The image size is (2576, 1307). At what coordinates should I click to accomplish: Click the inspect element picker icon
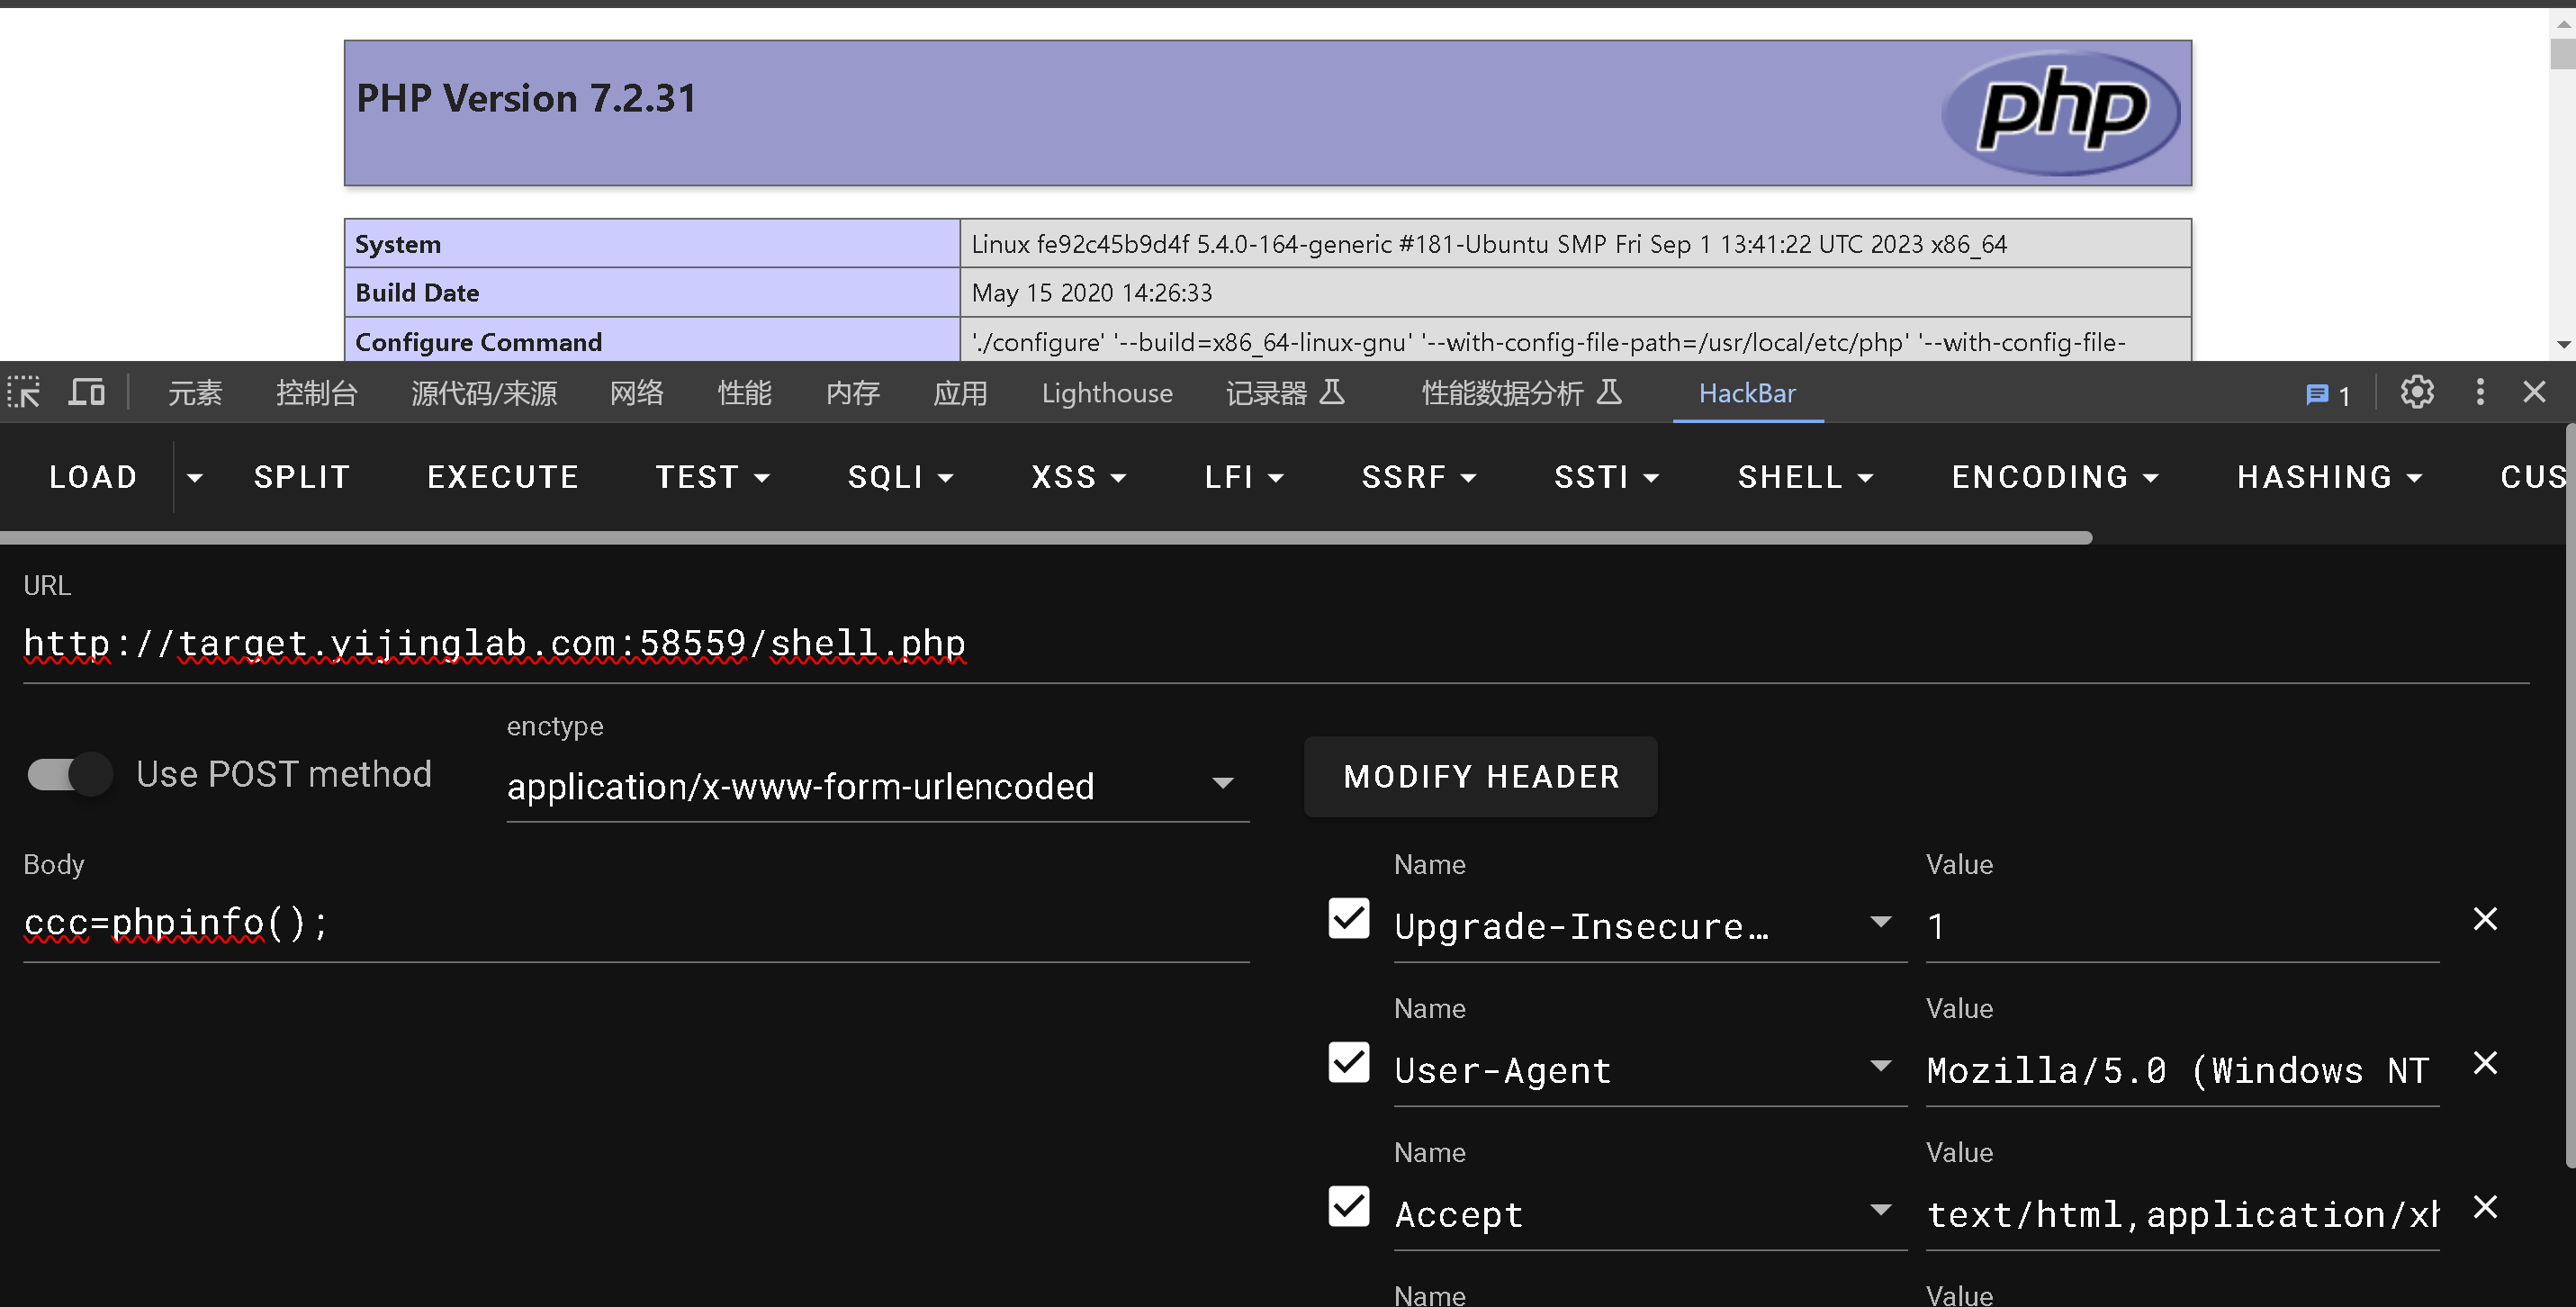pos(24,392)
